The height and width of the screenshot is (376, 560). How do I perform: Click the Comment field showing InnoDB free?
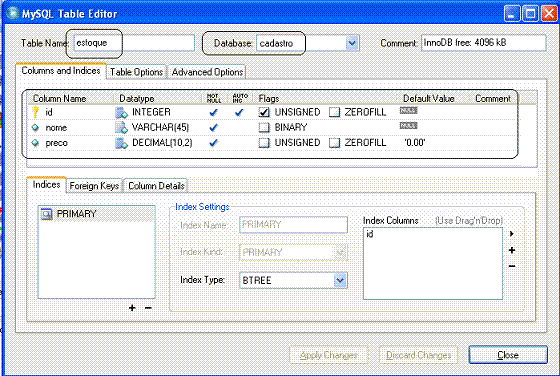[x=484, y=43]
